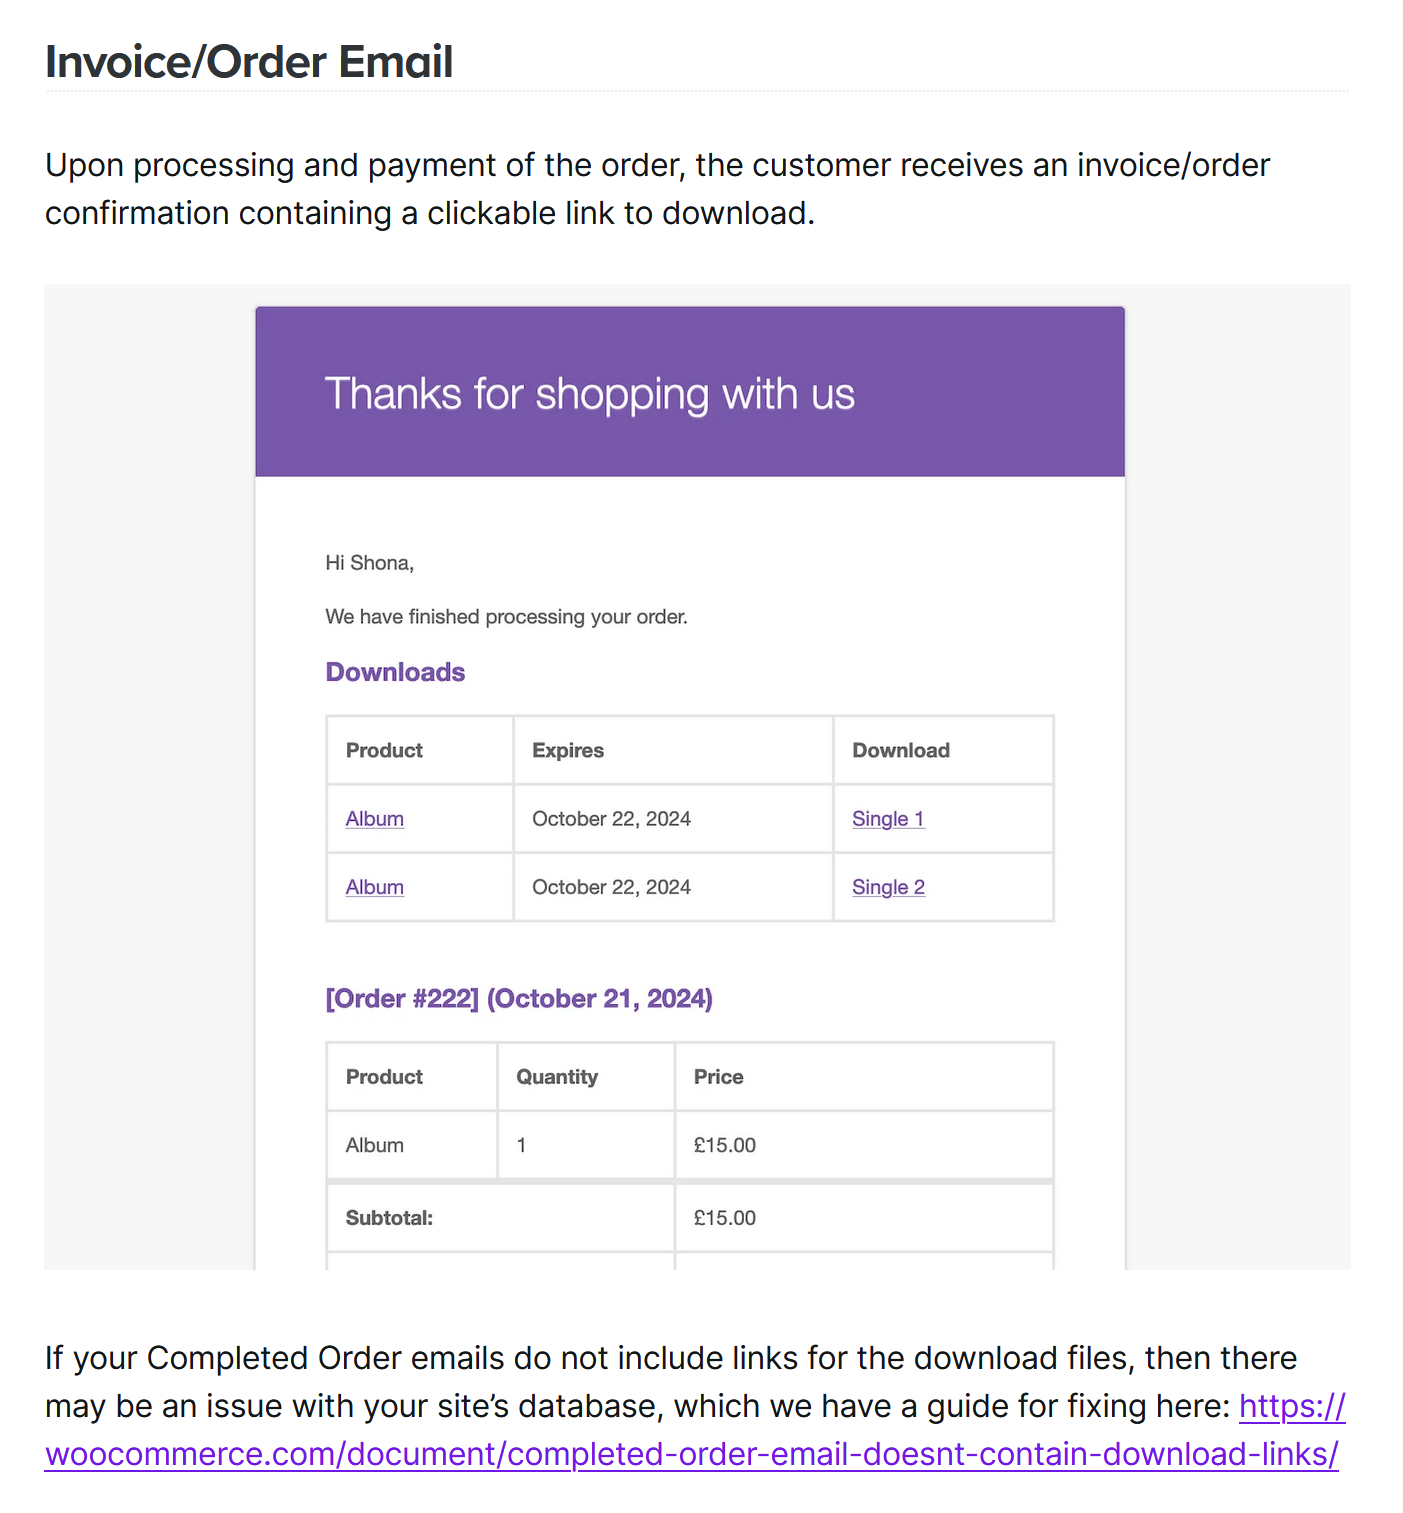Screen dimensions: 1403x1513
Task: Follow the woocommerce.com completed-order guide link
Action: [x=691, y=1454]
